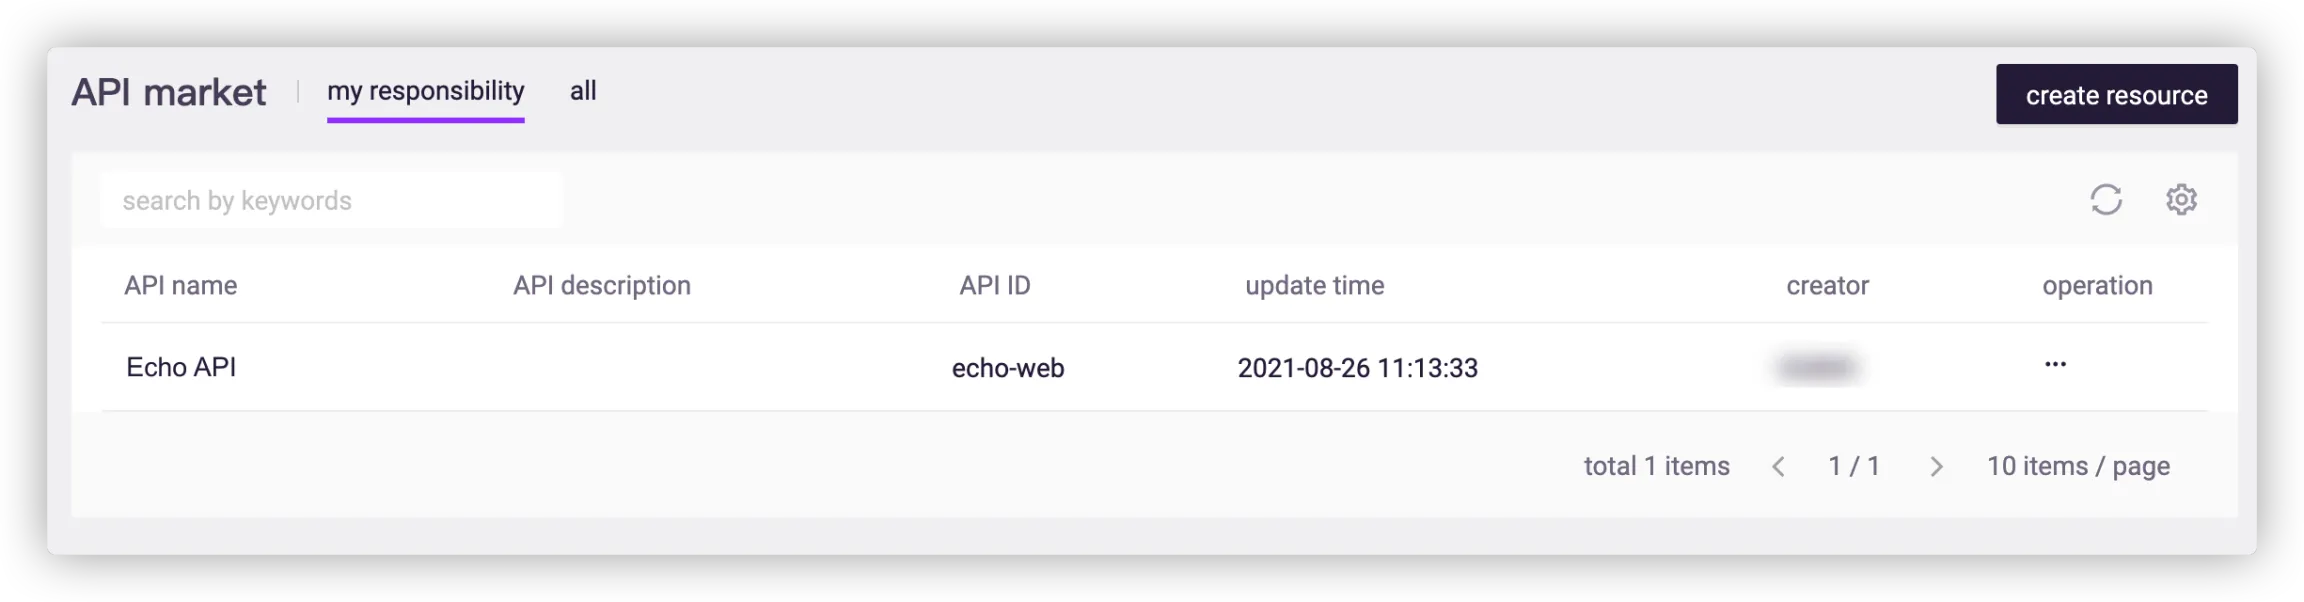Viewport: 2304px width, 602px height.
Task: Open the '10 items / page' dropdown
Action: point(2078,467)
